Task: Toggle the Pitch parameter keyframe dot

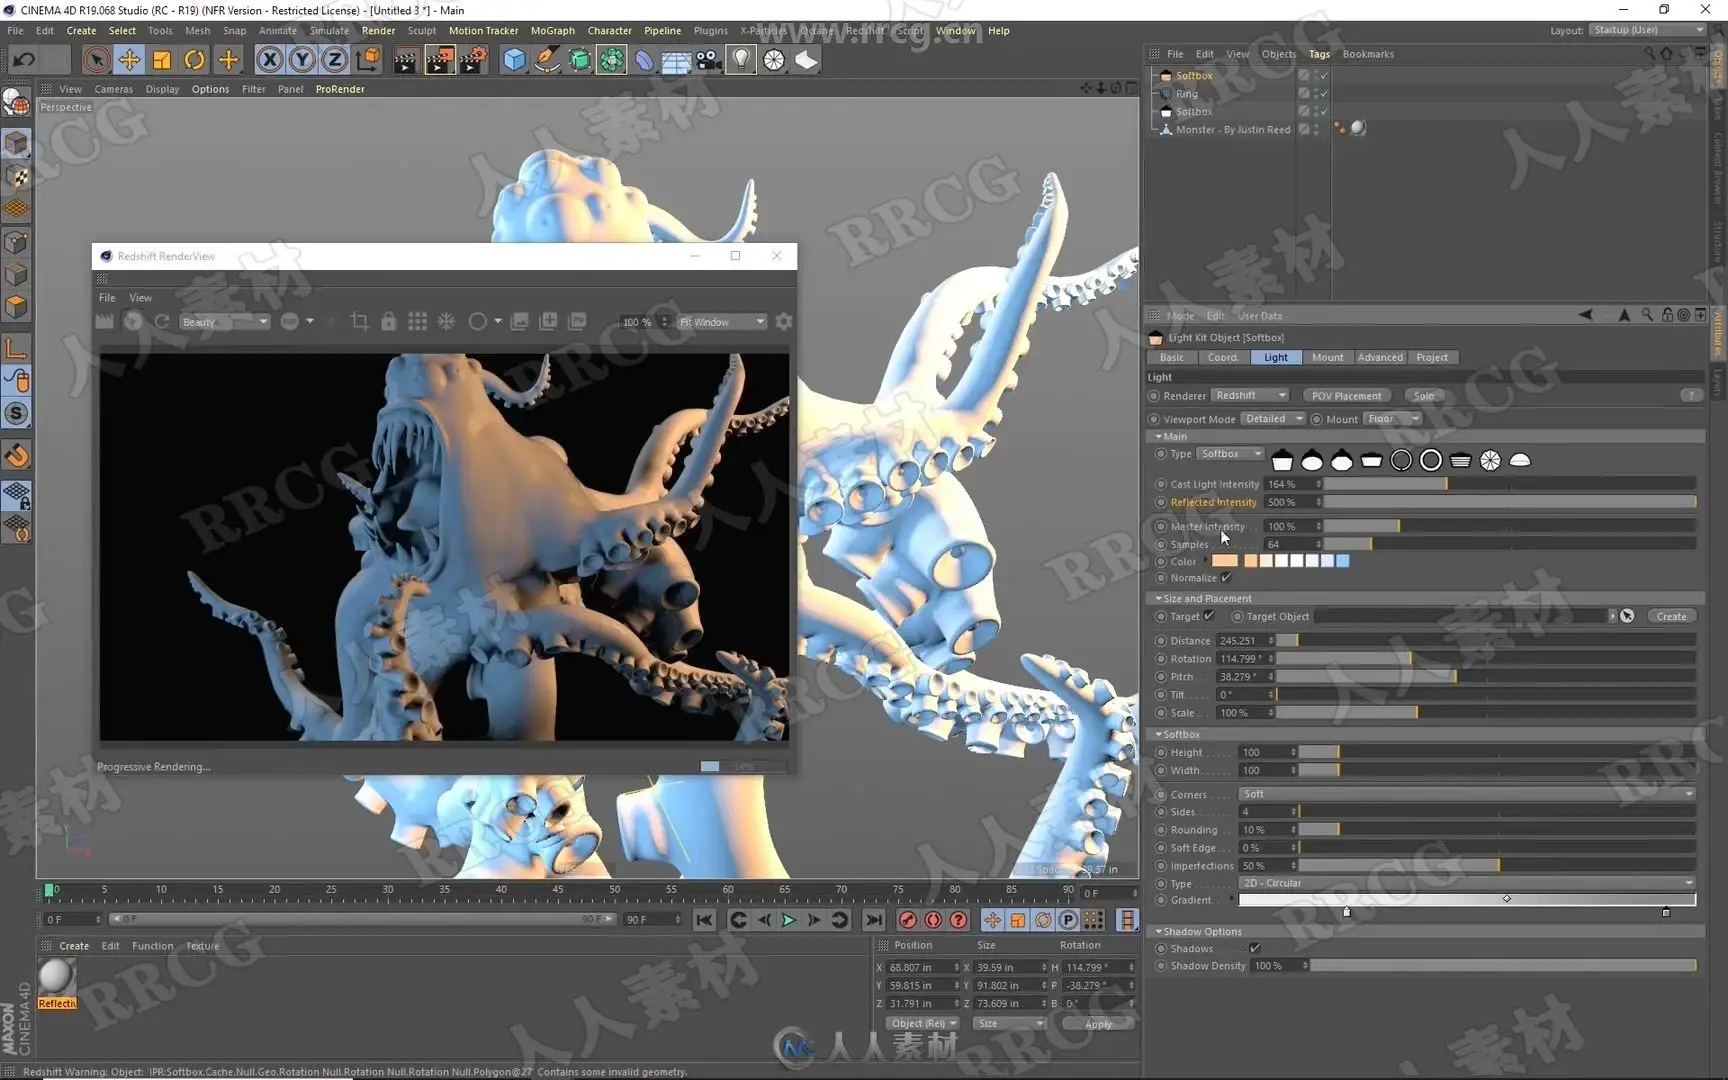Action: tap(1160, 677)
